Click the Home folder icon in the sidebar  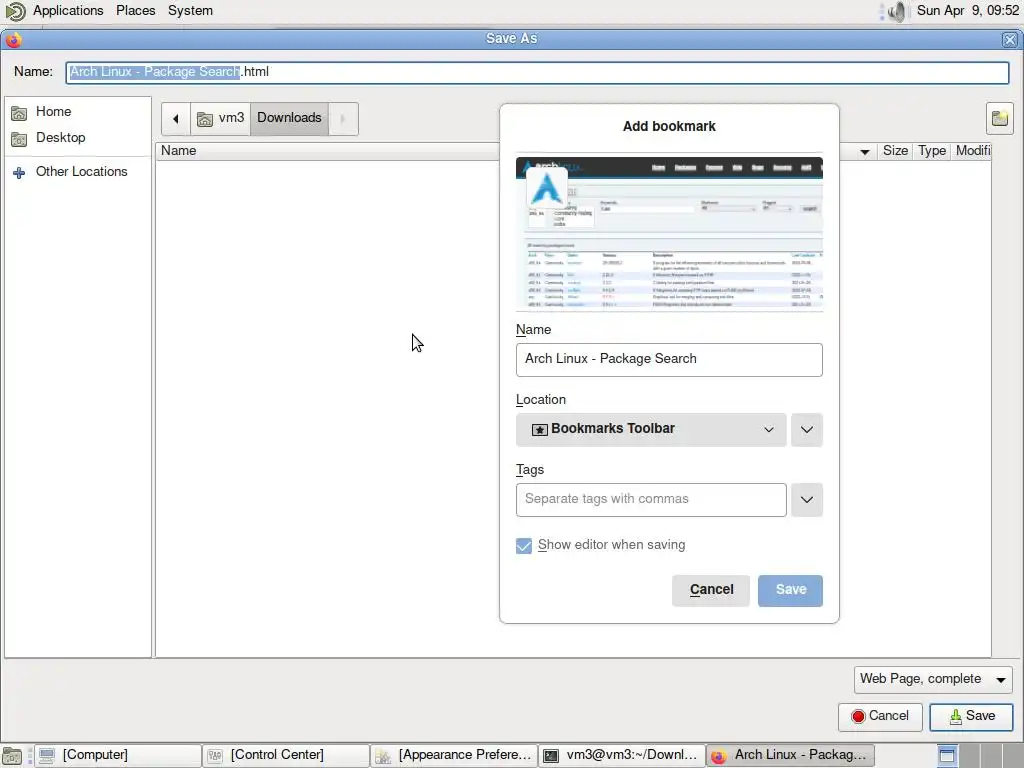click(19, 113)
